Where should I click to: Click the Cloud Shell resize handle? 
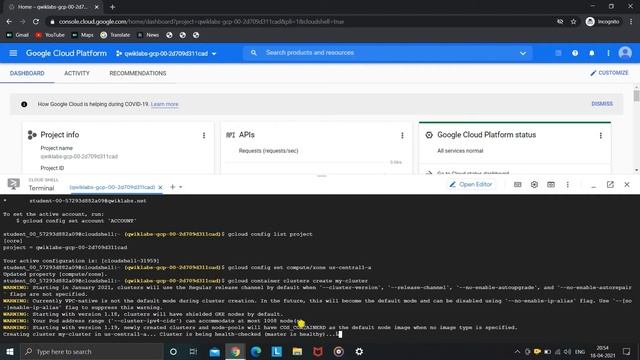(x=322, y=176)
